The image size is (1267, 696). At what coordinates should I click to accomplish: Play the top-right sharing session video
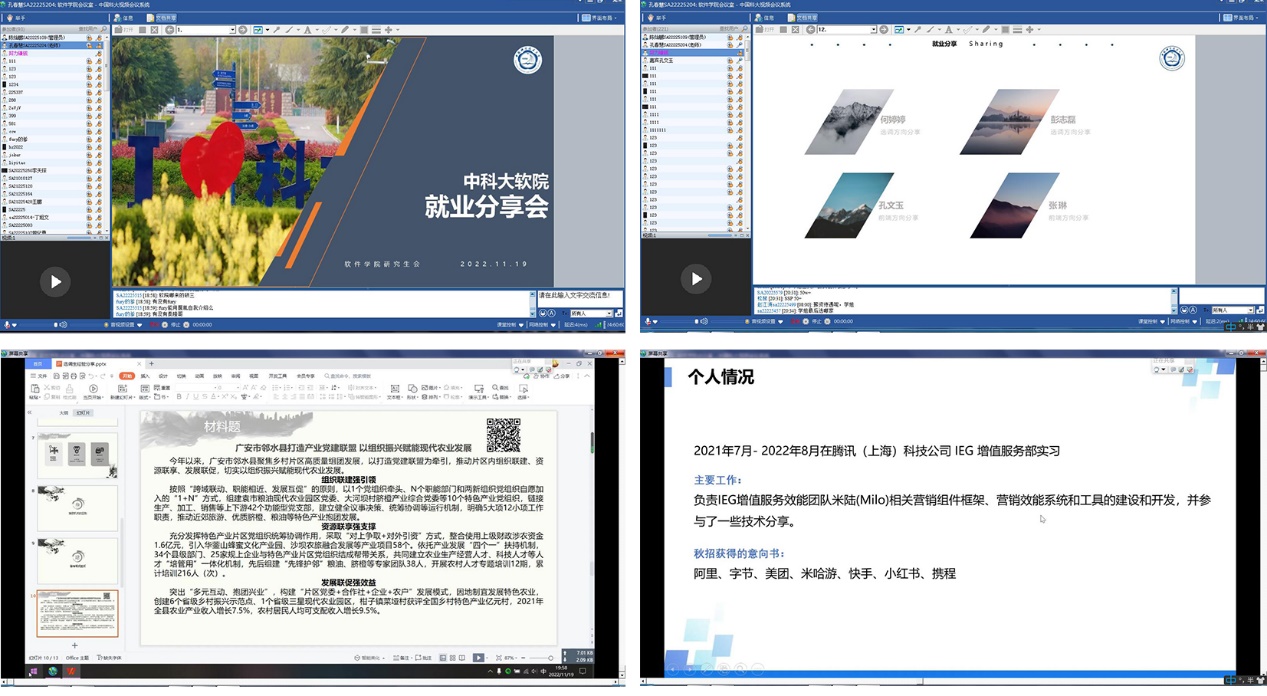coord(696,279)
